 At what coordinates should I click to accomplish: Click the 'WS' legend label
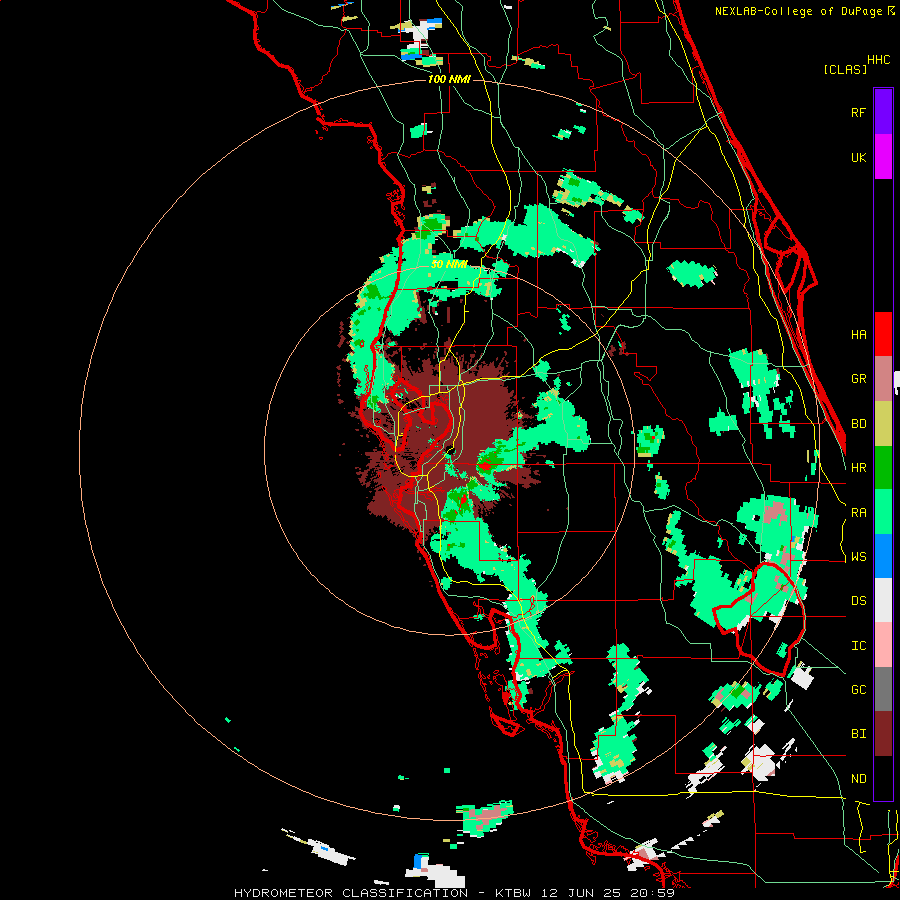coord(858,557)
